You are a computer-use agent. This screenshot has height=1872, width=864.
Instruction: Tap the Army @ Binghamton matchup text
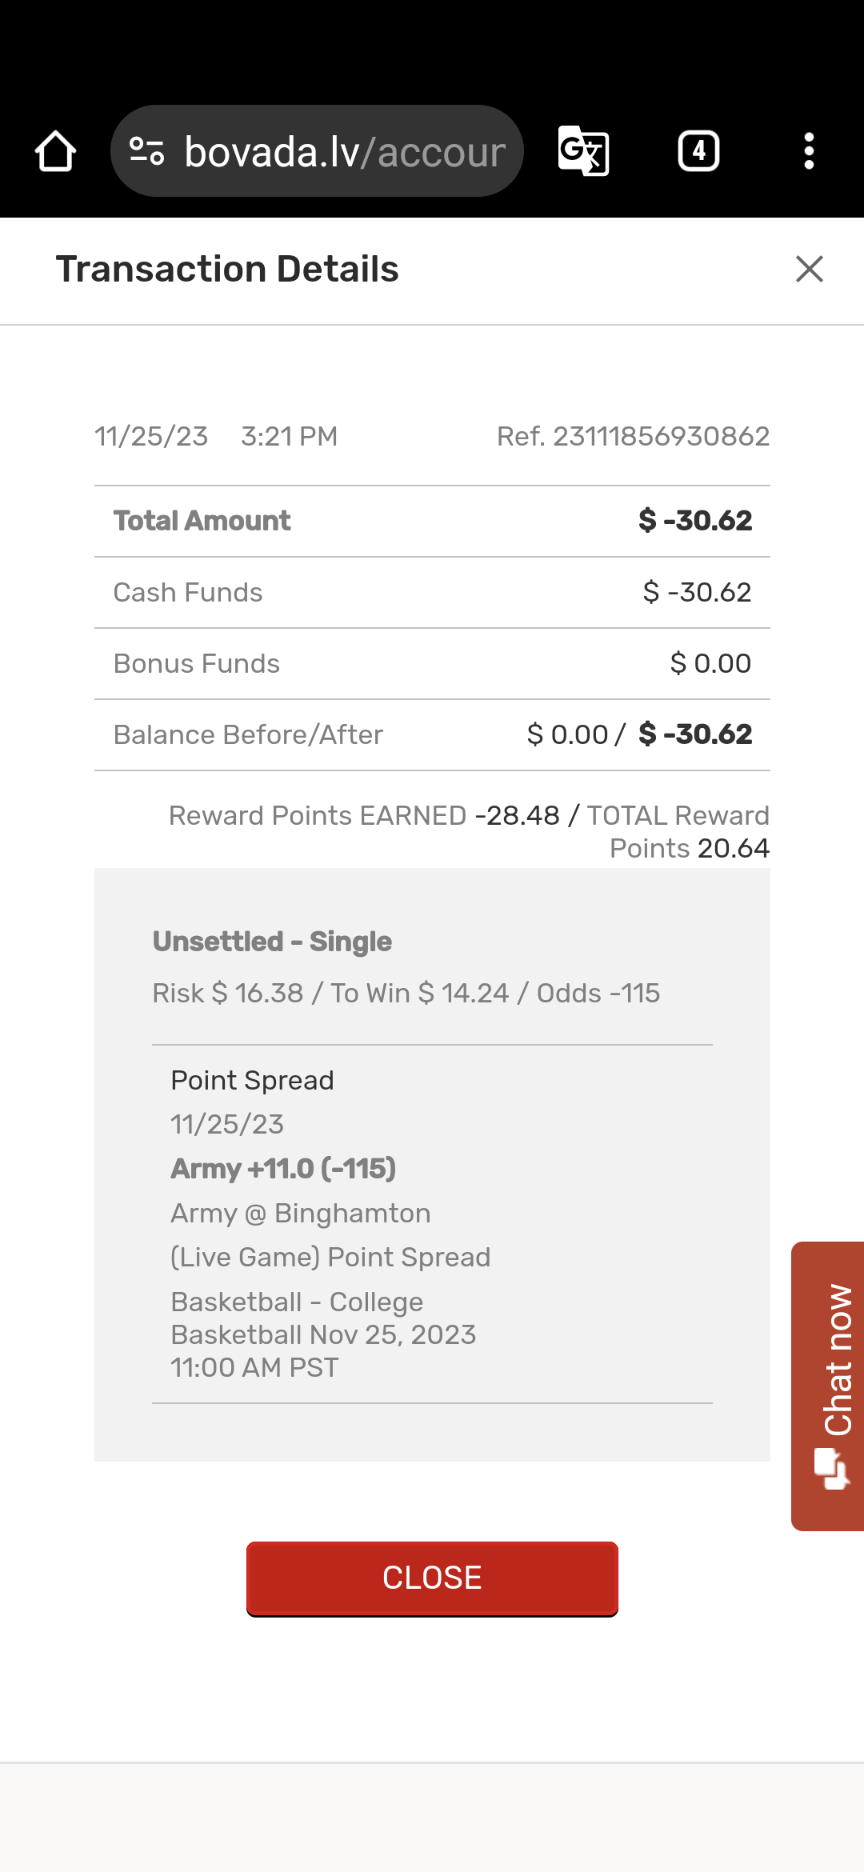point(301,1214)
